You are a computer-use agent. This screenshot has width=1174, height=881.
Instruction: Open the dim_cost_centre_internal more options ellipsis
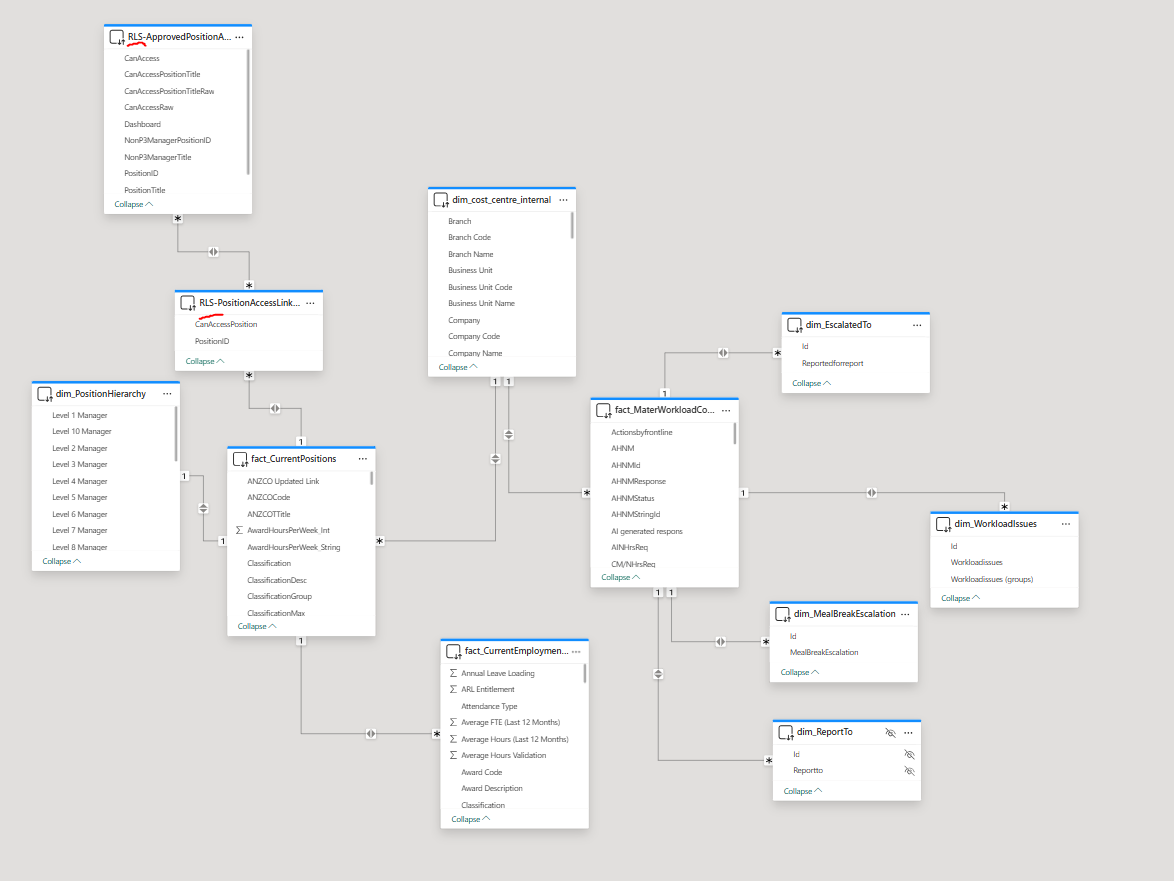[x=563, y=200]
